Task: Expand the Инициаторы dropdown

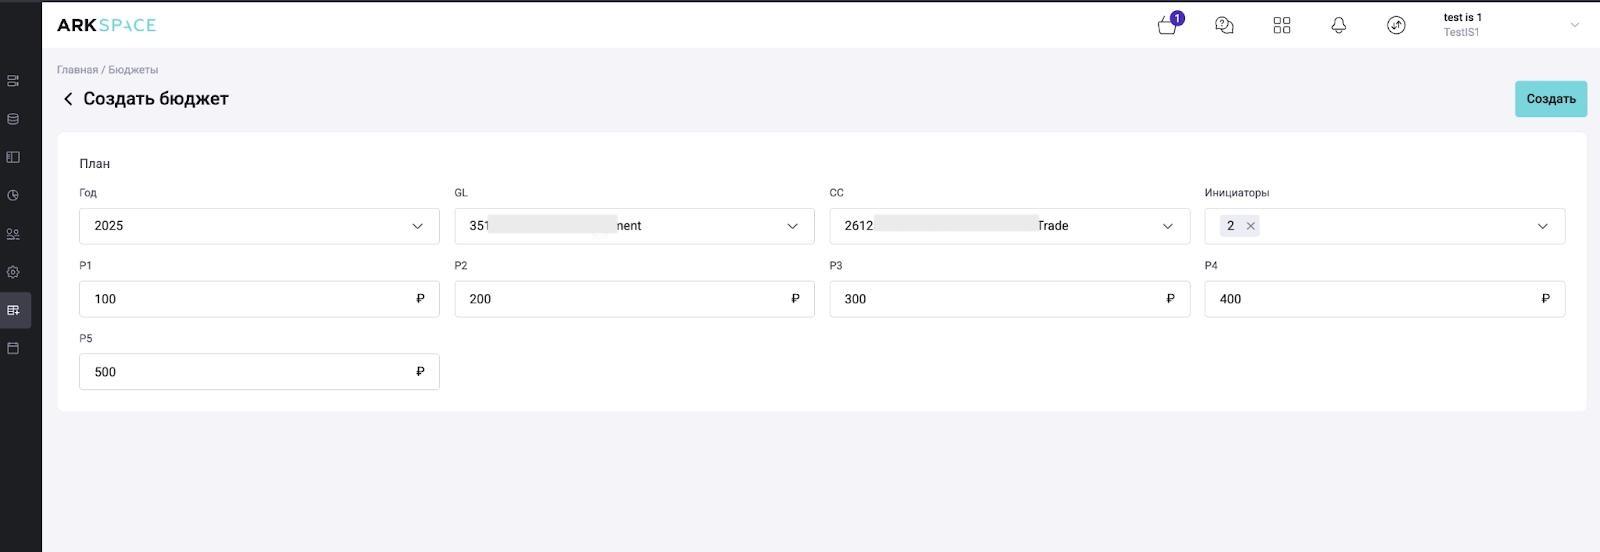Action: click(x=1384, y=226)
